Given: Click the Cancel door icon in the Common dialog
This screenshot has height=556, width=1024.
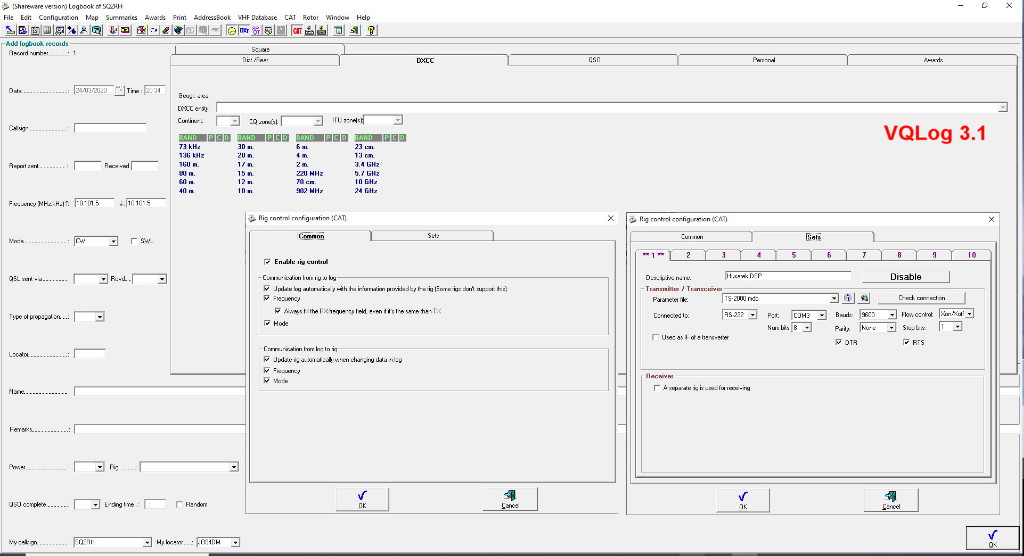Looking at the screenshot, I should pyautogui.click(x=510, y=497).
